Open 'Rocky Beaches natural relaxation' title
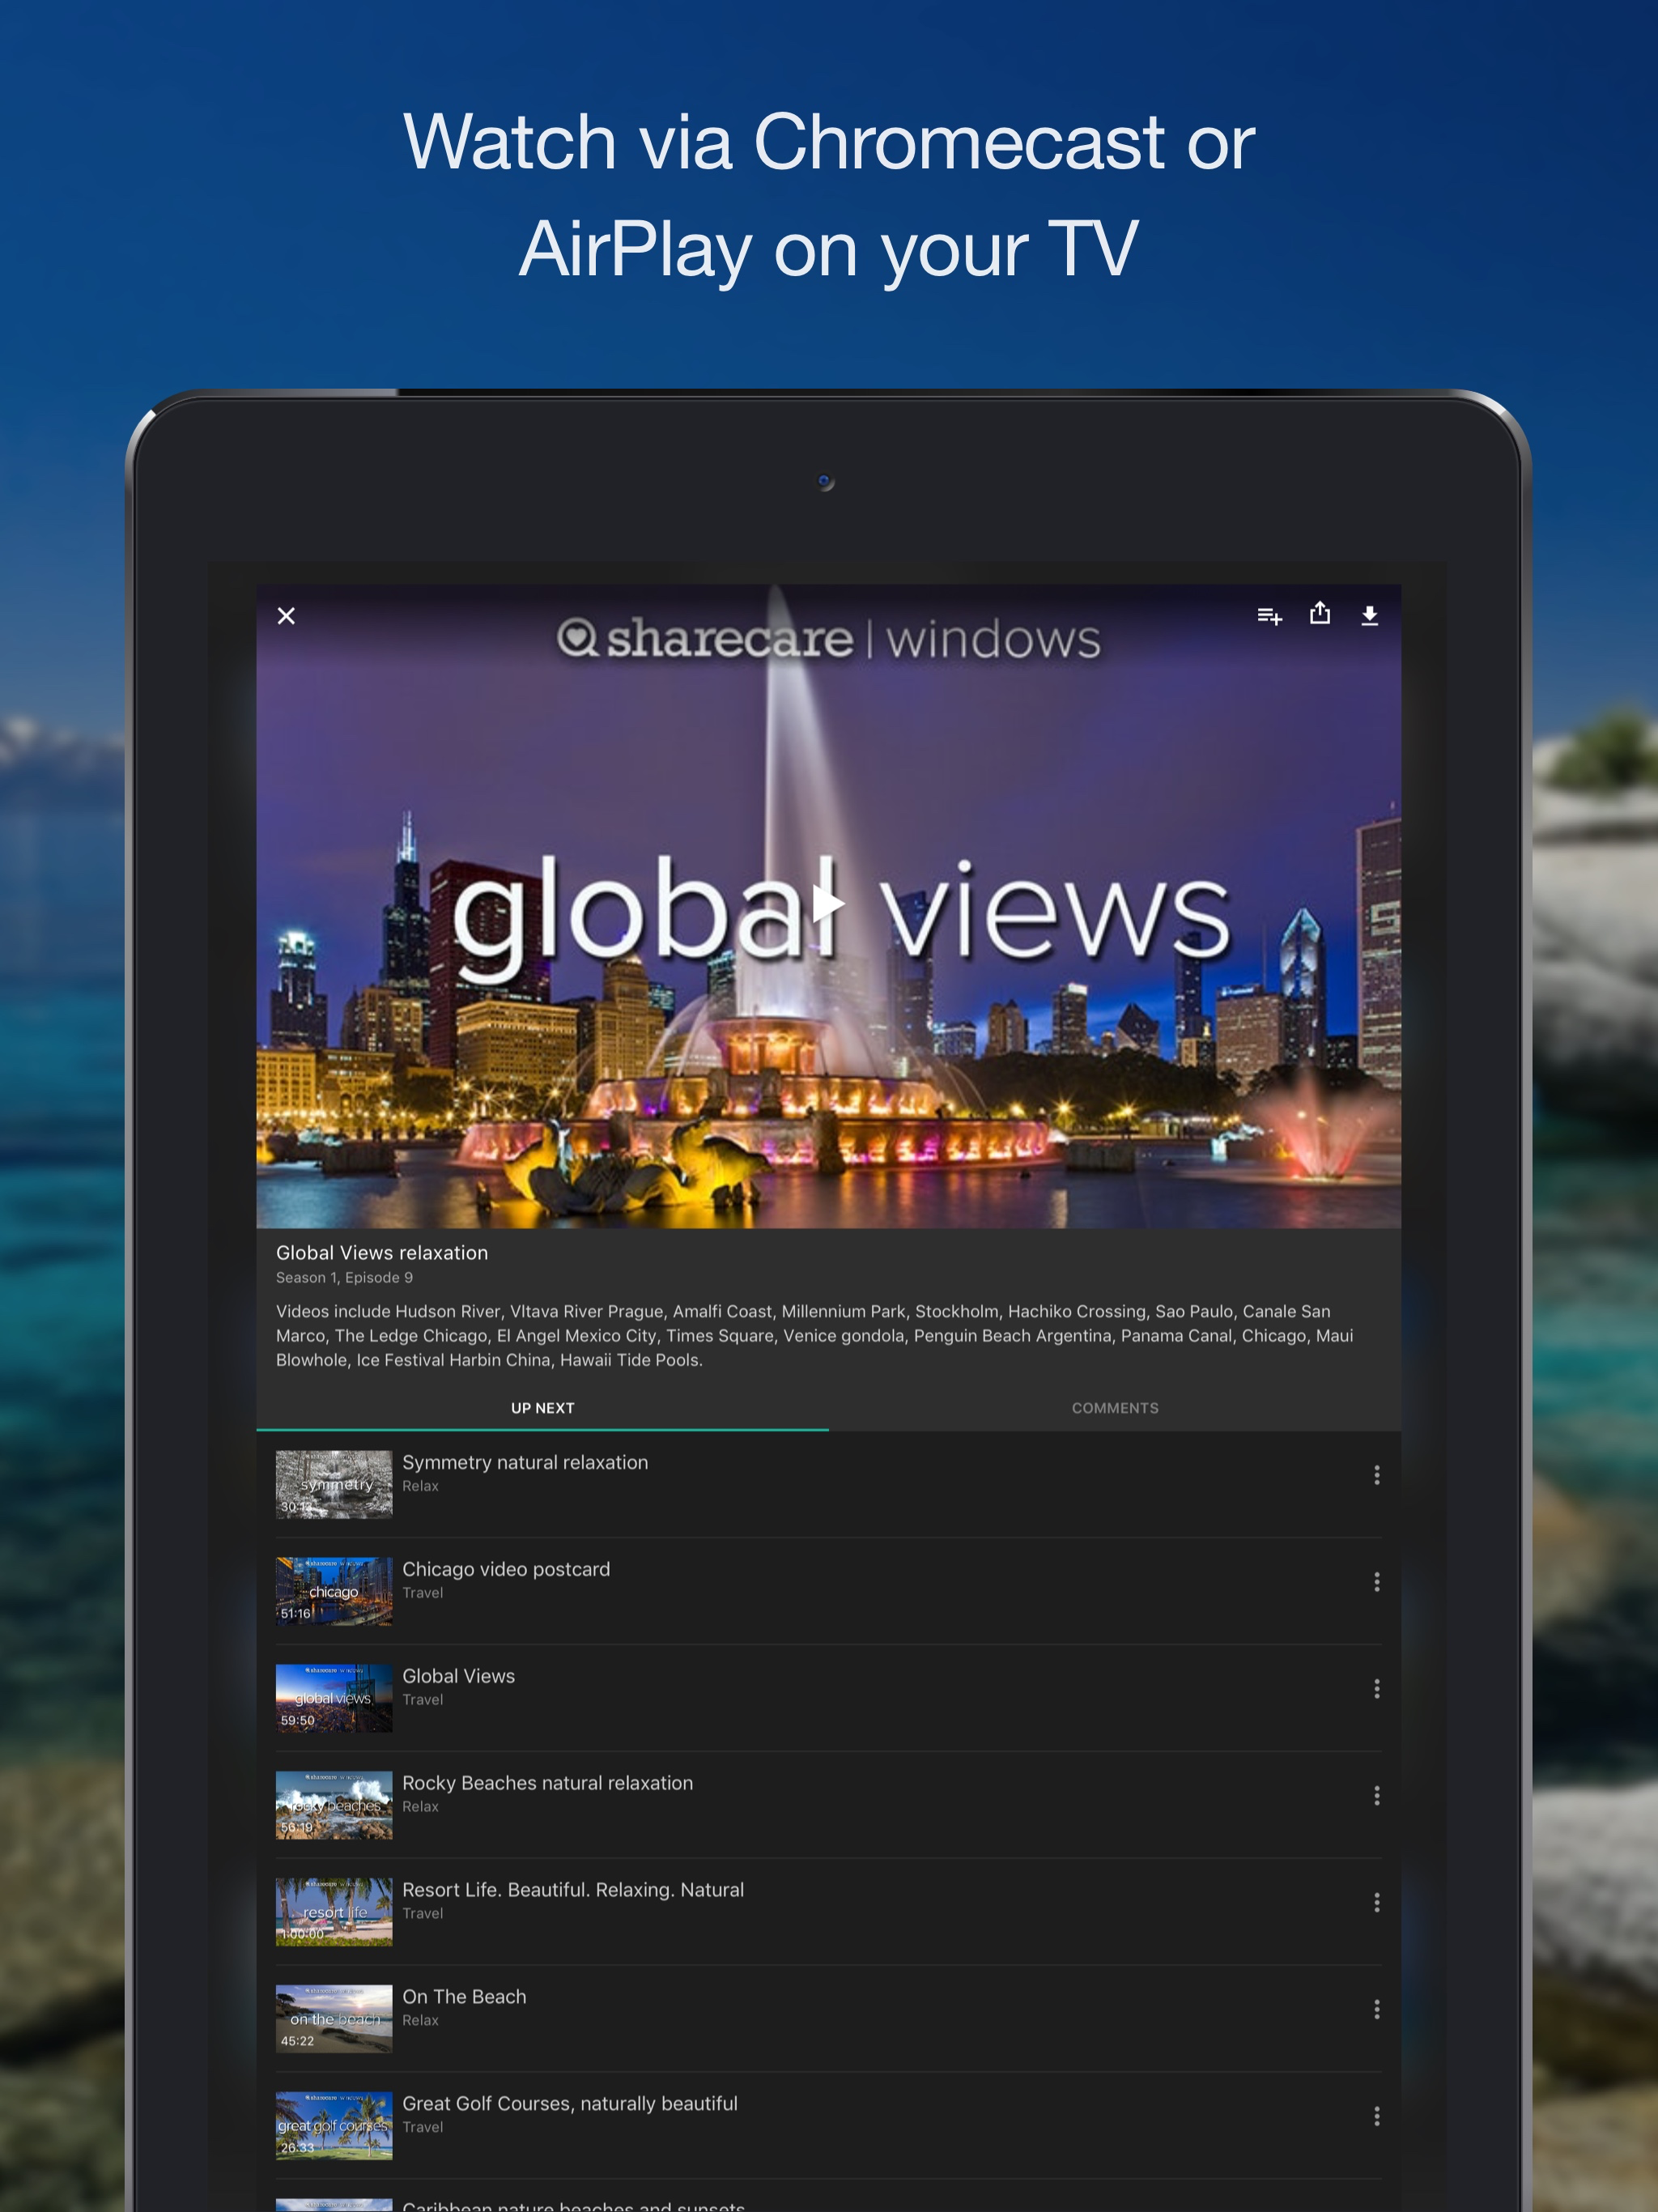 (x=547, y=1783)
